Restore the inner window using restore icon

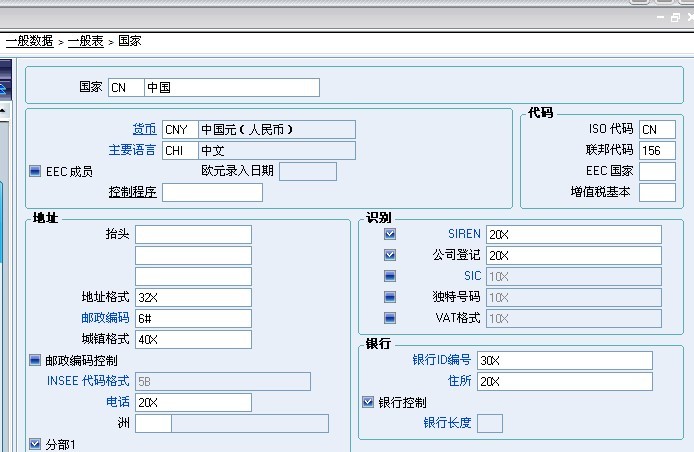point(676,18)
